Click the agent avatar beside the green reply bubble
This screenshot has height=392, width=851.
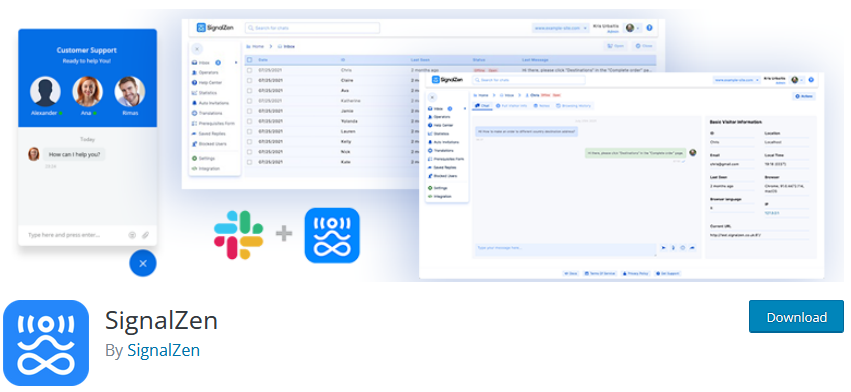point(693,153)
